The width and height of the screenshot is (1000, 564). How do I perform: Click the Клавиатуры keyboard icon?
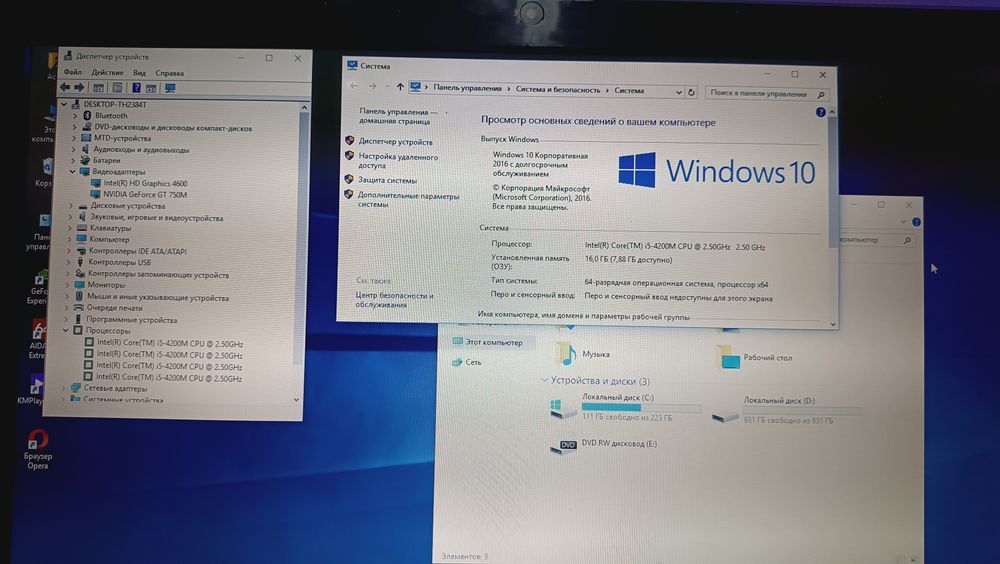coord(82,228)
